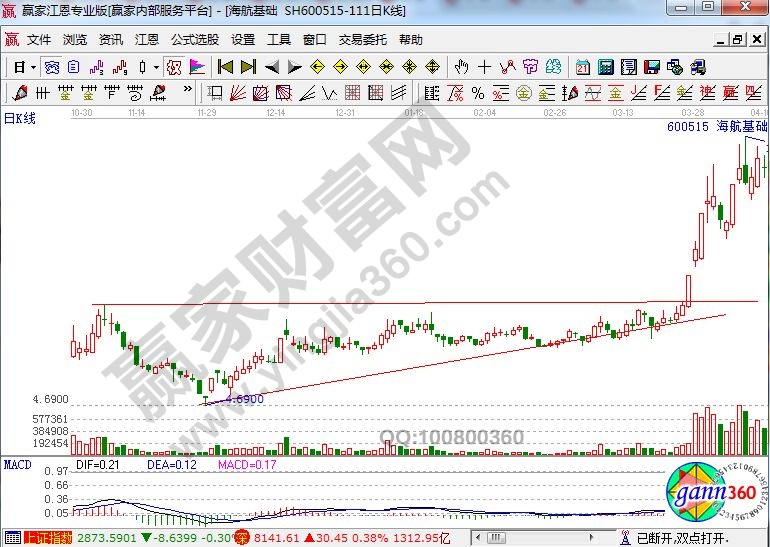Open the 文件 menu
The width and height of the screenshot is (770, 547).
[x=38, y=40]
